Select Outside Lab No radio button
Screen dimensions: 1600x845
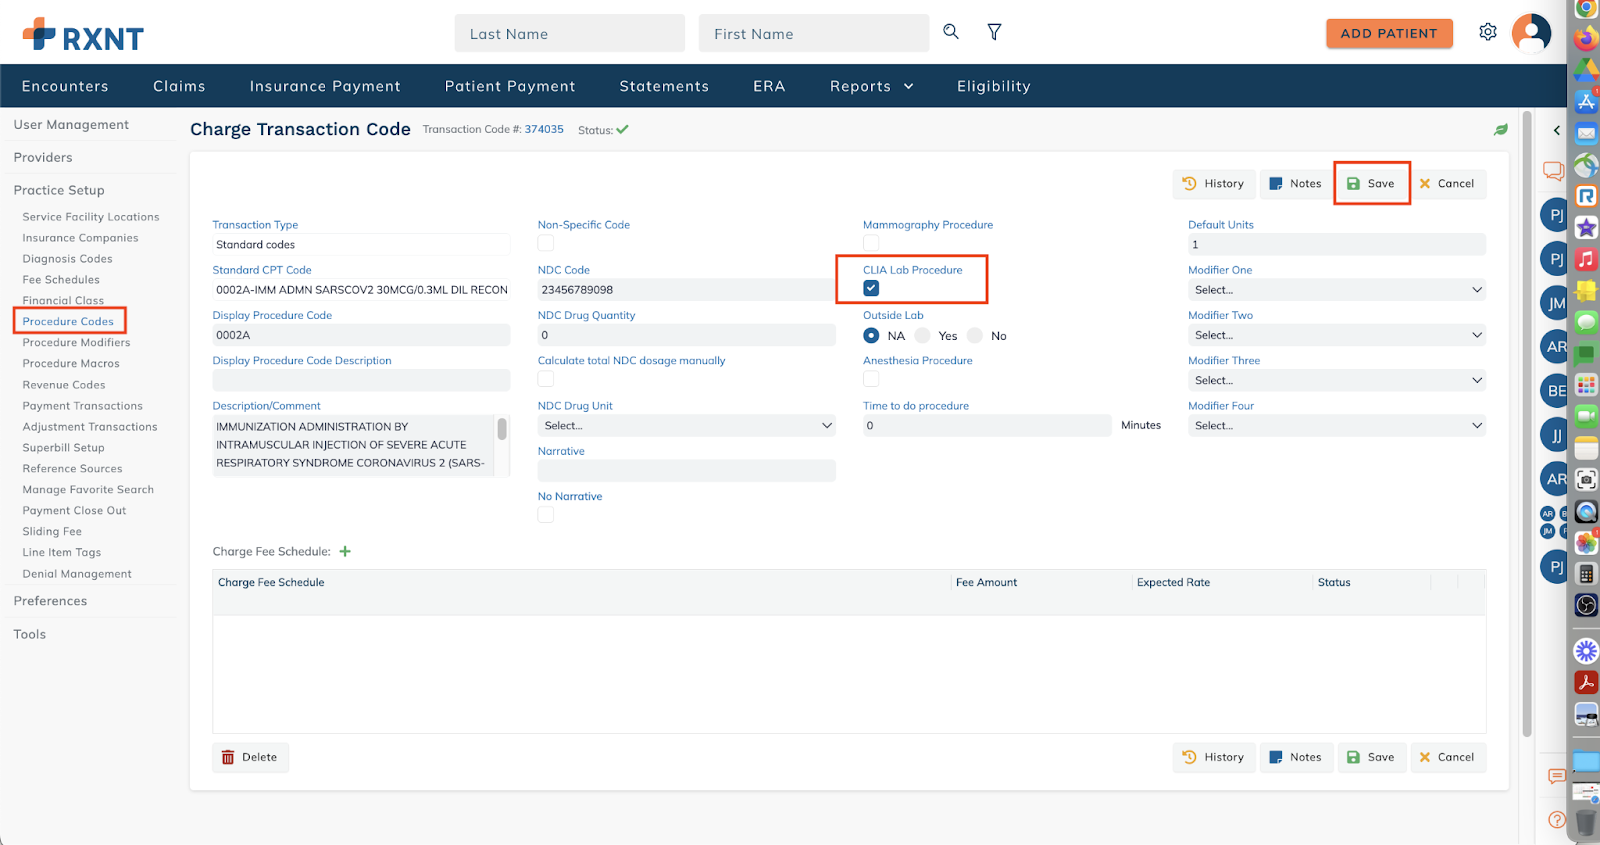[975, 336]
